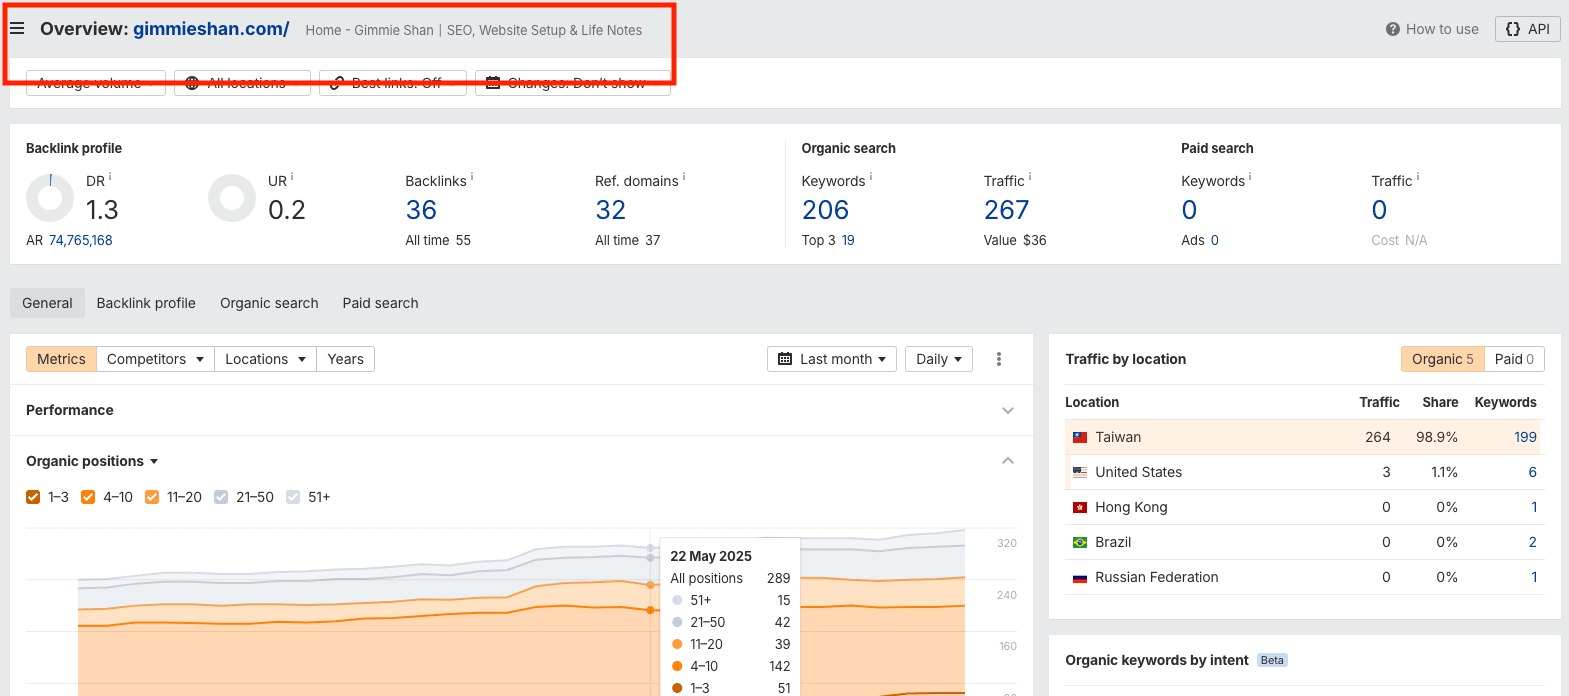
Task: Sort by the Traffic column header
Action: click(1379, 402)
